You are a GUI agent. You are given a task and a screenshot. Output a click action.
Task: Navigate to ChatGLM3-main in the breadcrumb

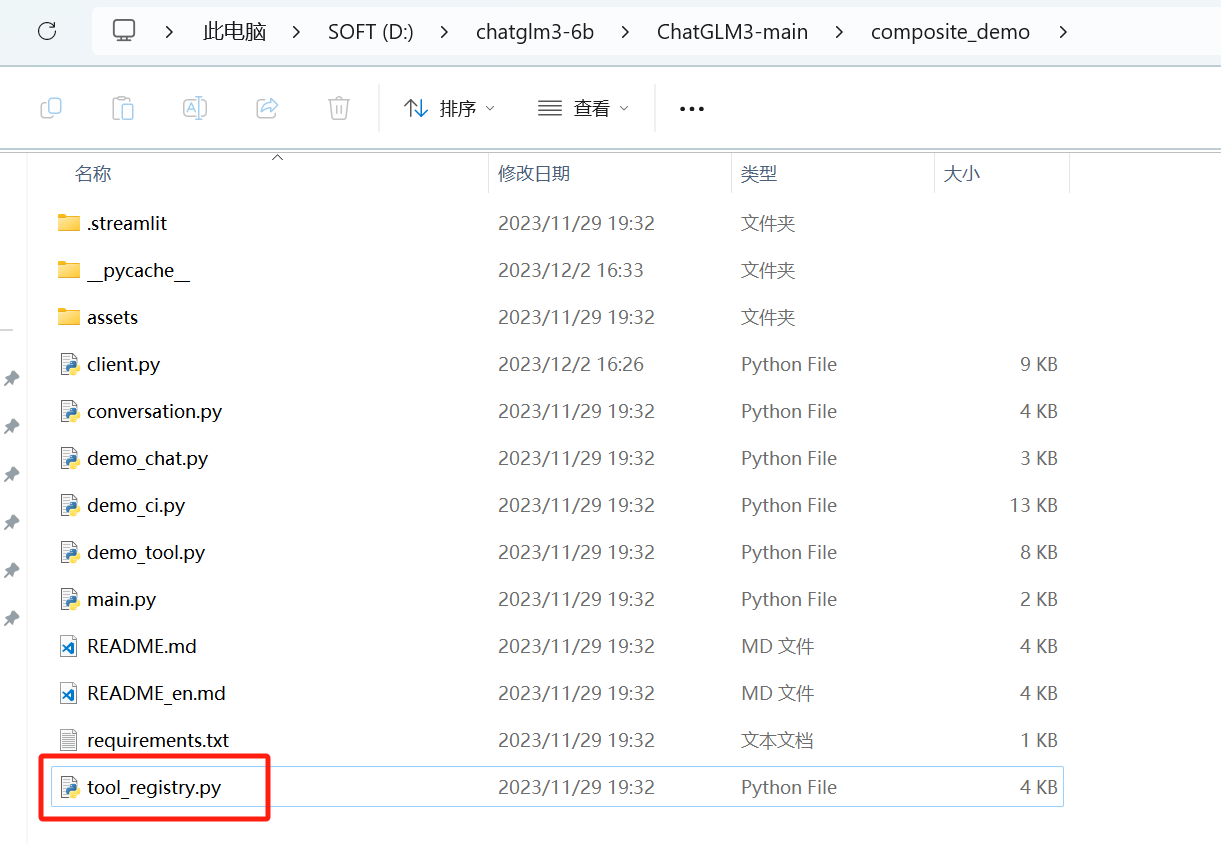tap(732, 32)
